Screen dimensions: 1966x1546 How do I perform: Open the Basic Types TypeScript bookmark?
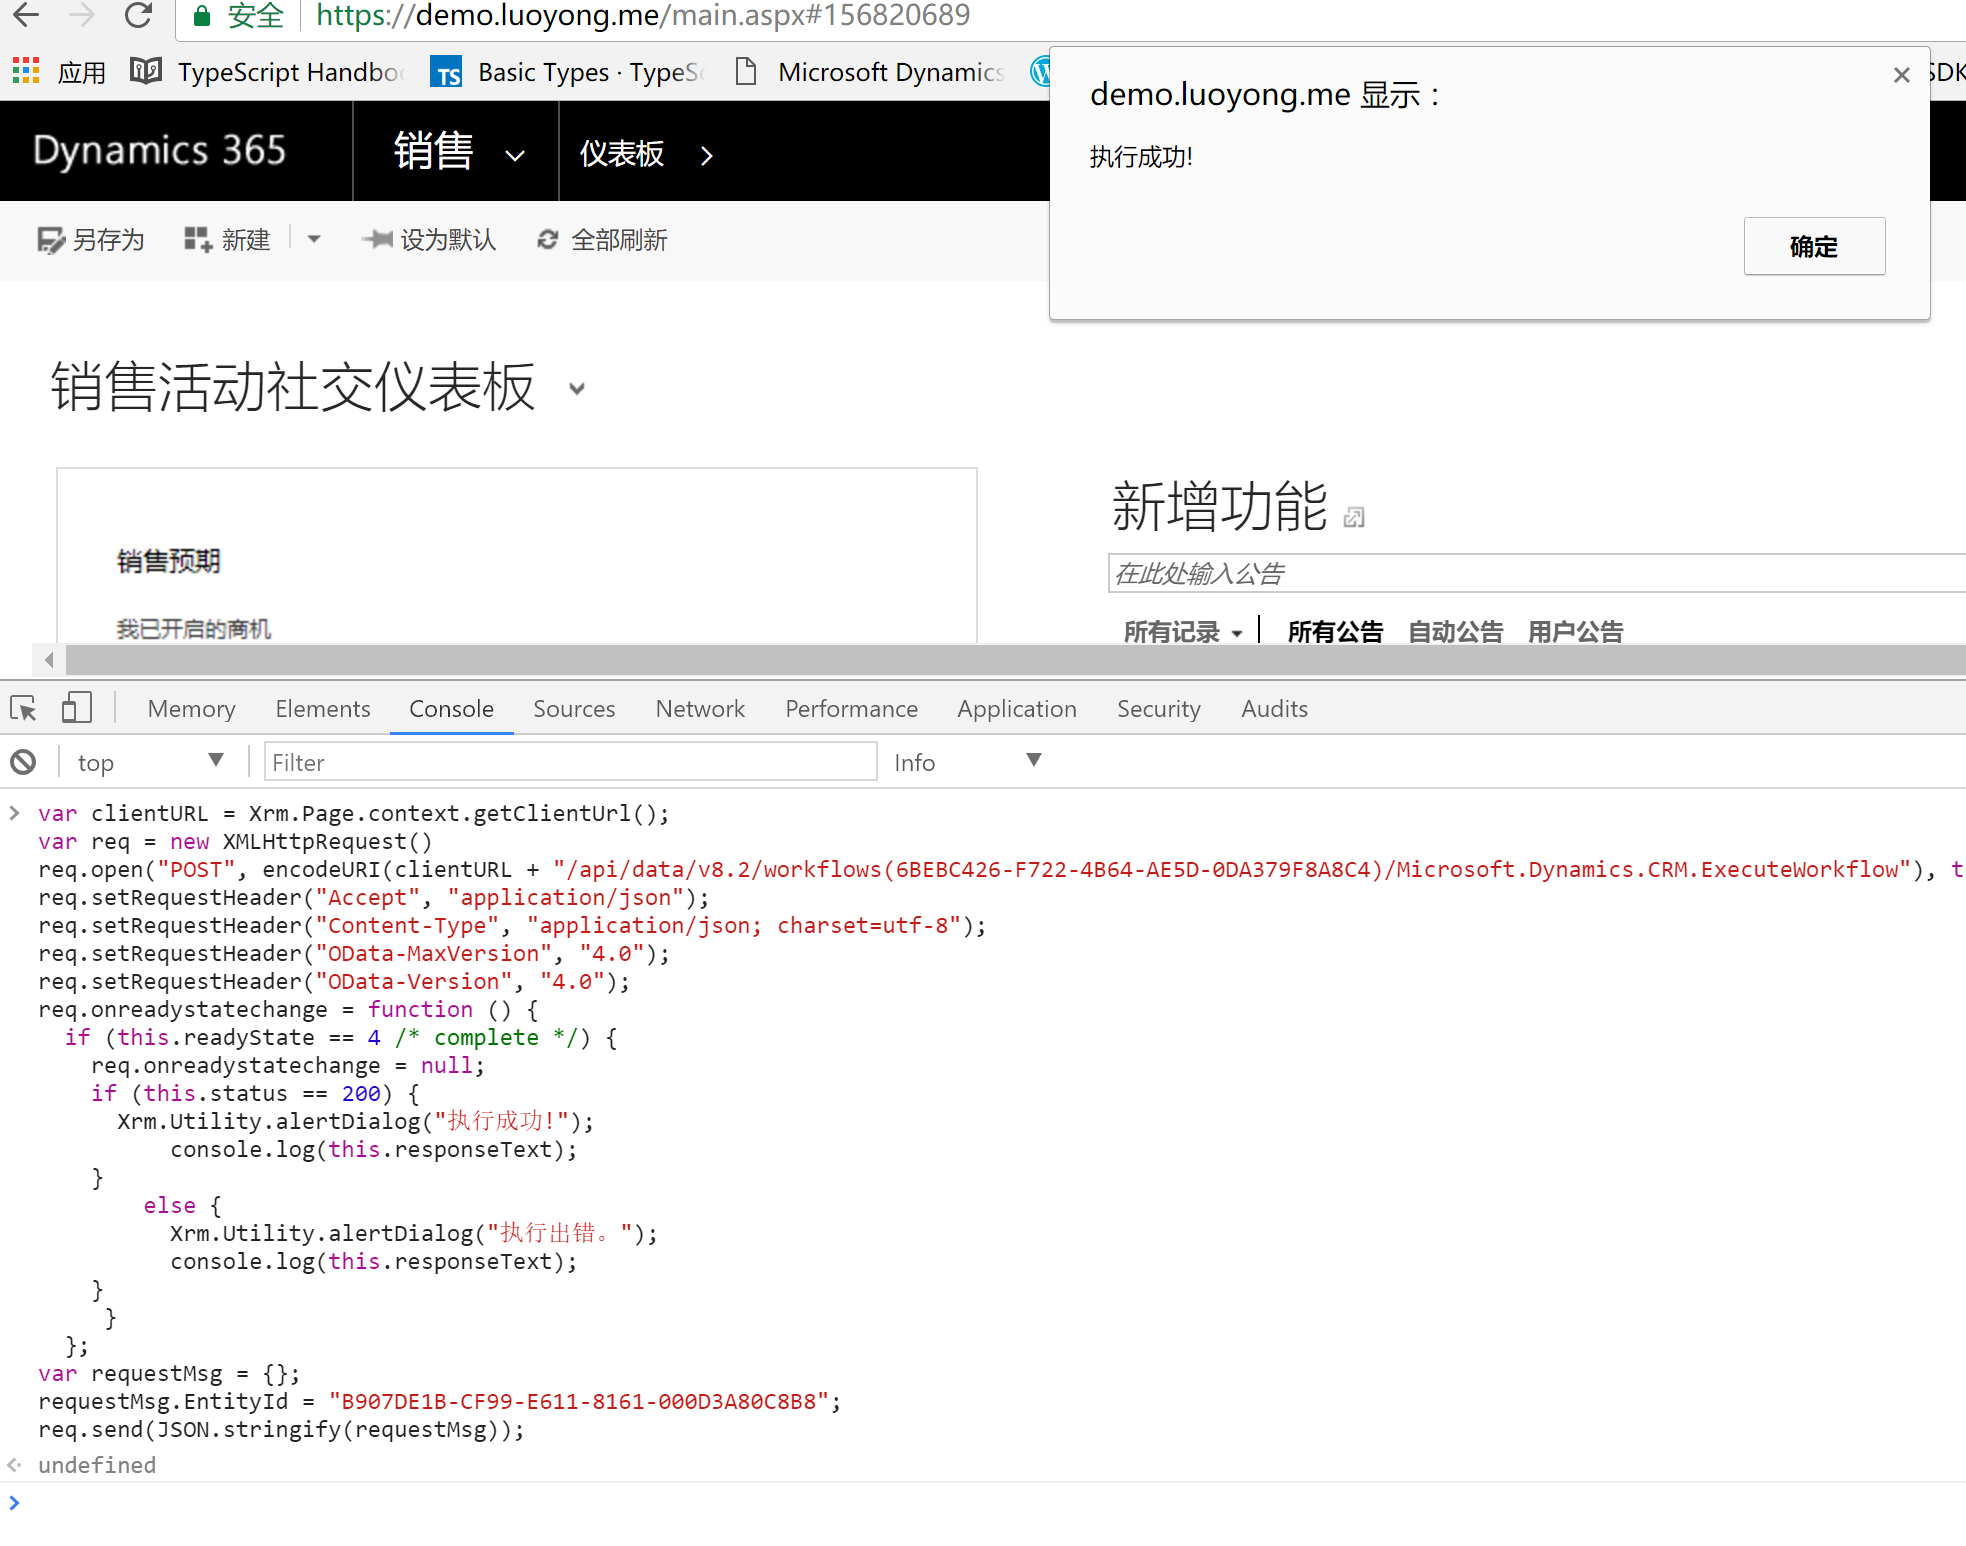567,72
